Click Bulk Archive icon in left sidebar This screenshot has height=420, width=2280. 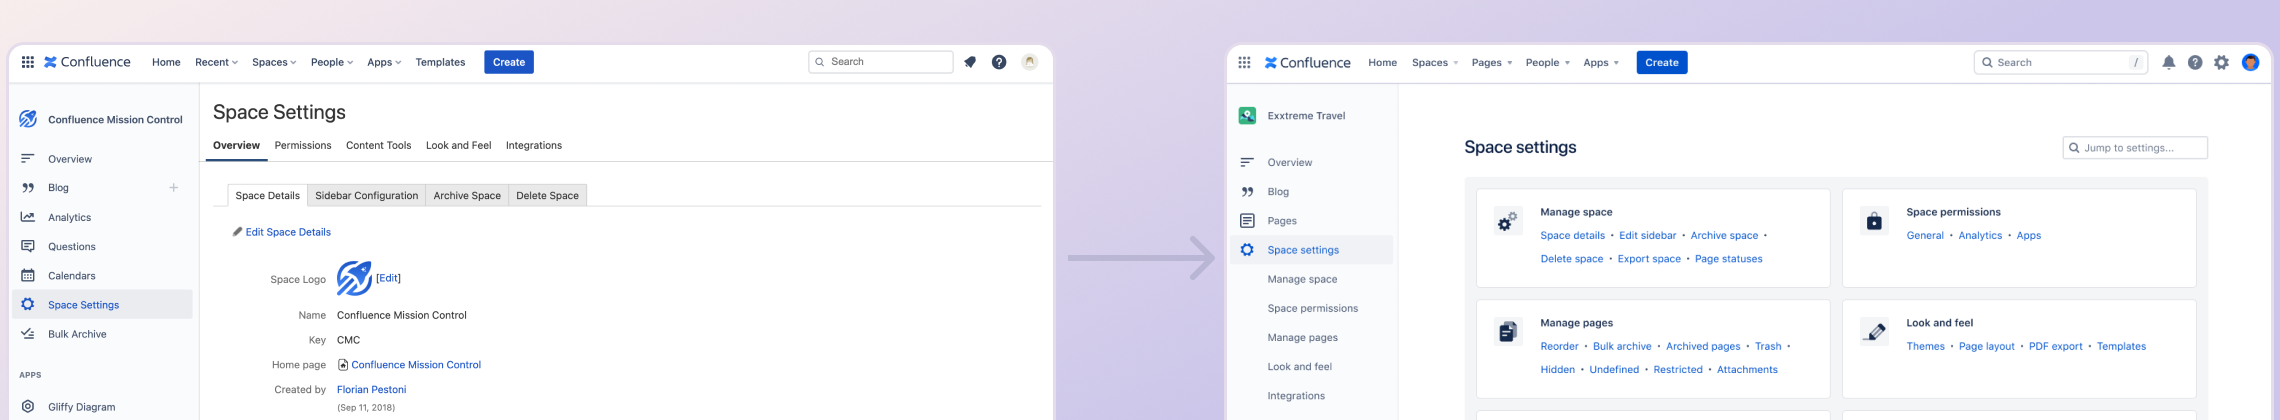[x=28, y=334]
